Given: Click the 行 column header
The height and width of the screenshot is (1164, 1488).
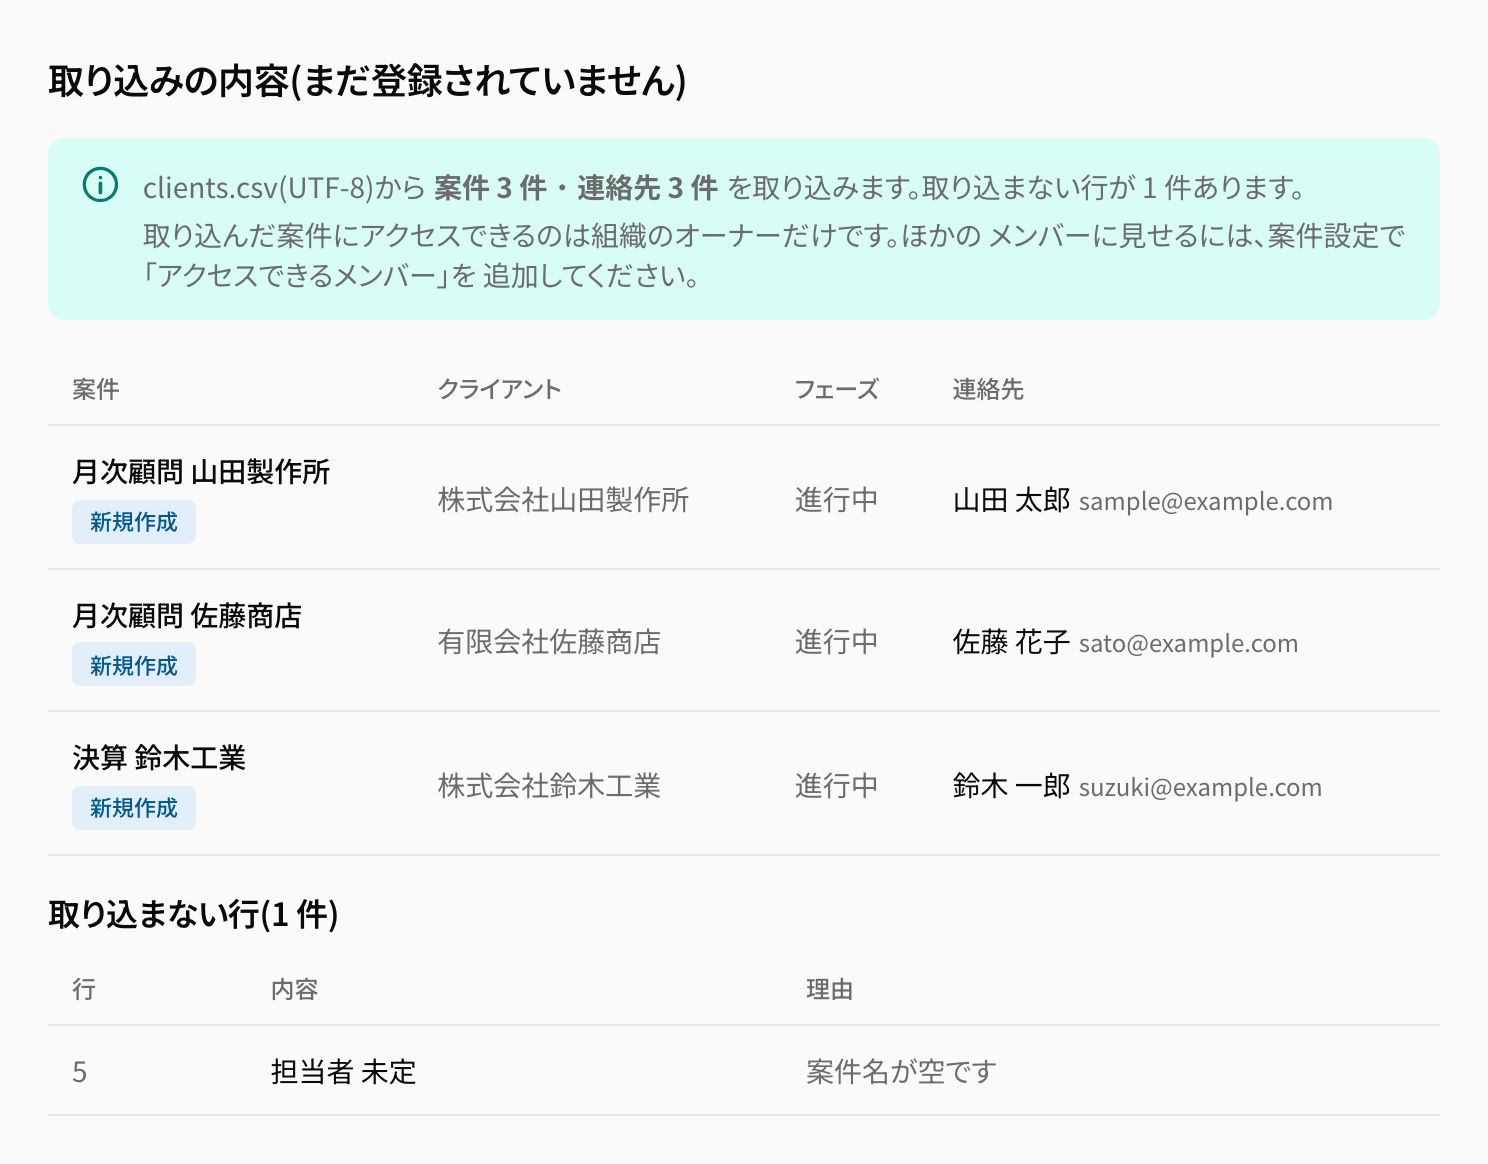Looking at the screenshot, I should pyautogui.click(x=84, y=989).
